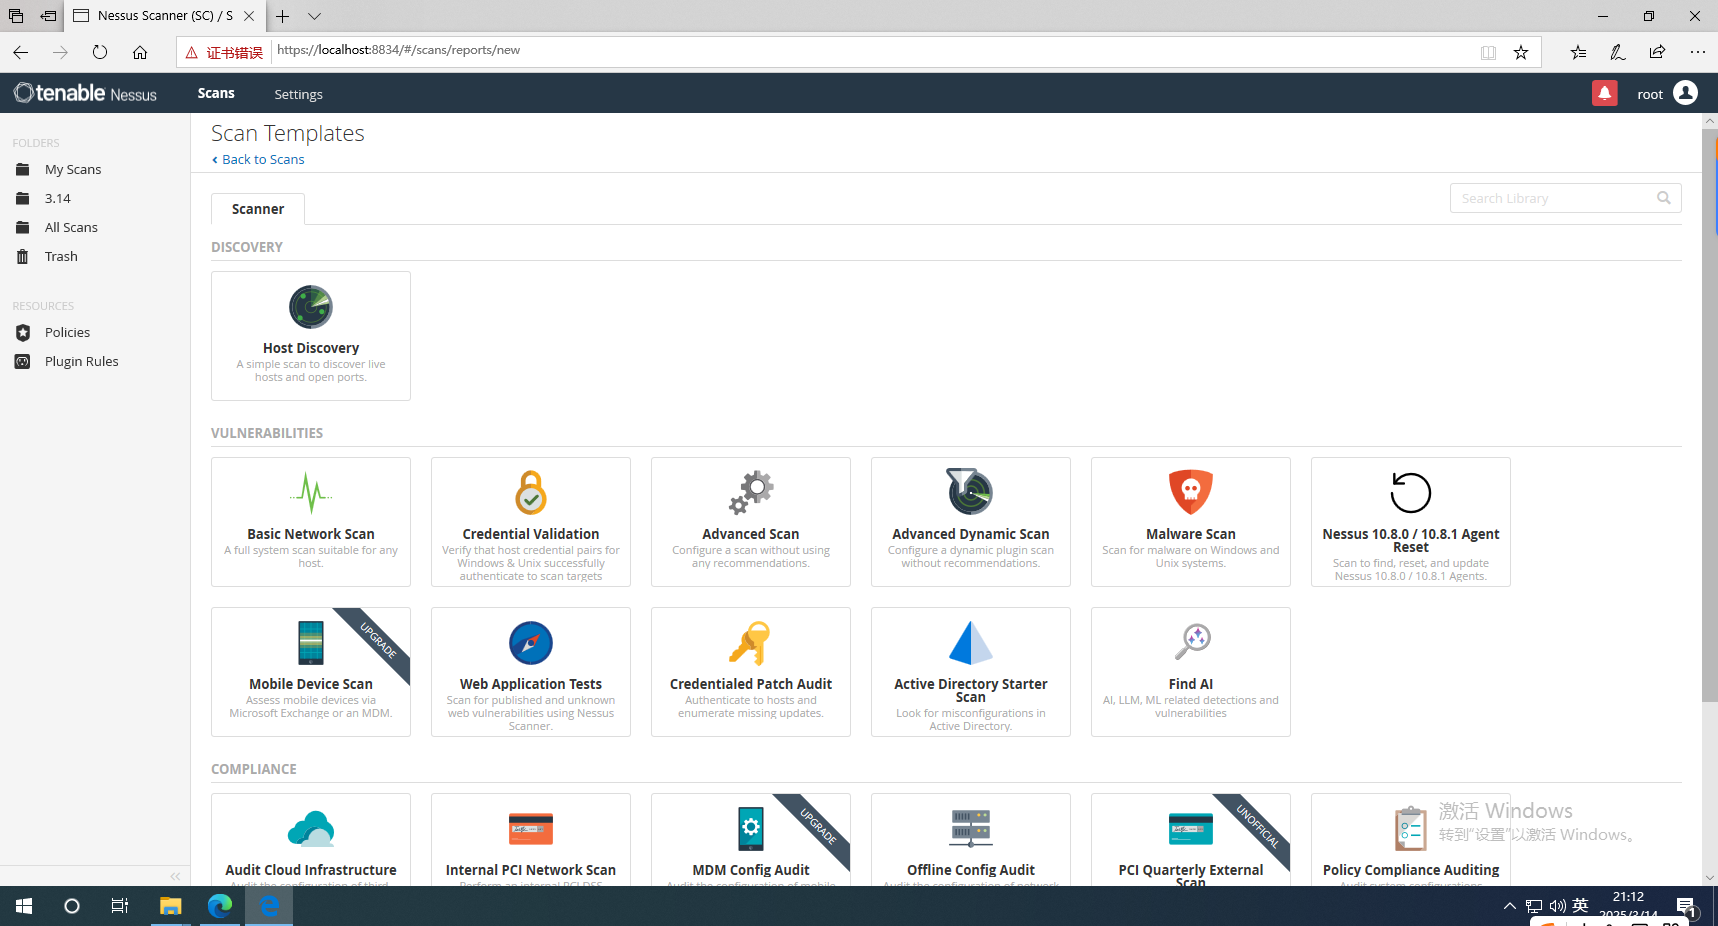Viewport: 1718px width, 926px height.
Task: Add this page to favorites
Action: [x=1521, y=52]
